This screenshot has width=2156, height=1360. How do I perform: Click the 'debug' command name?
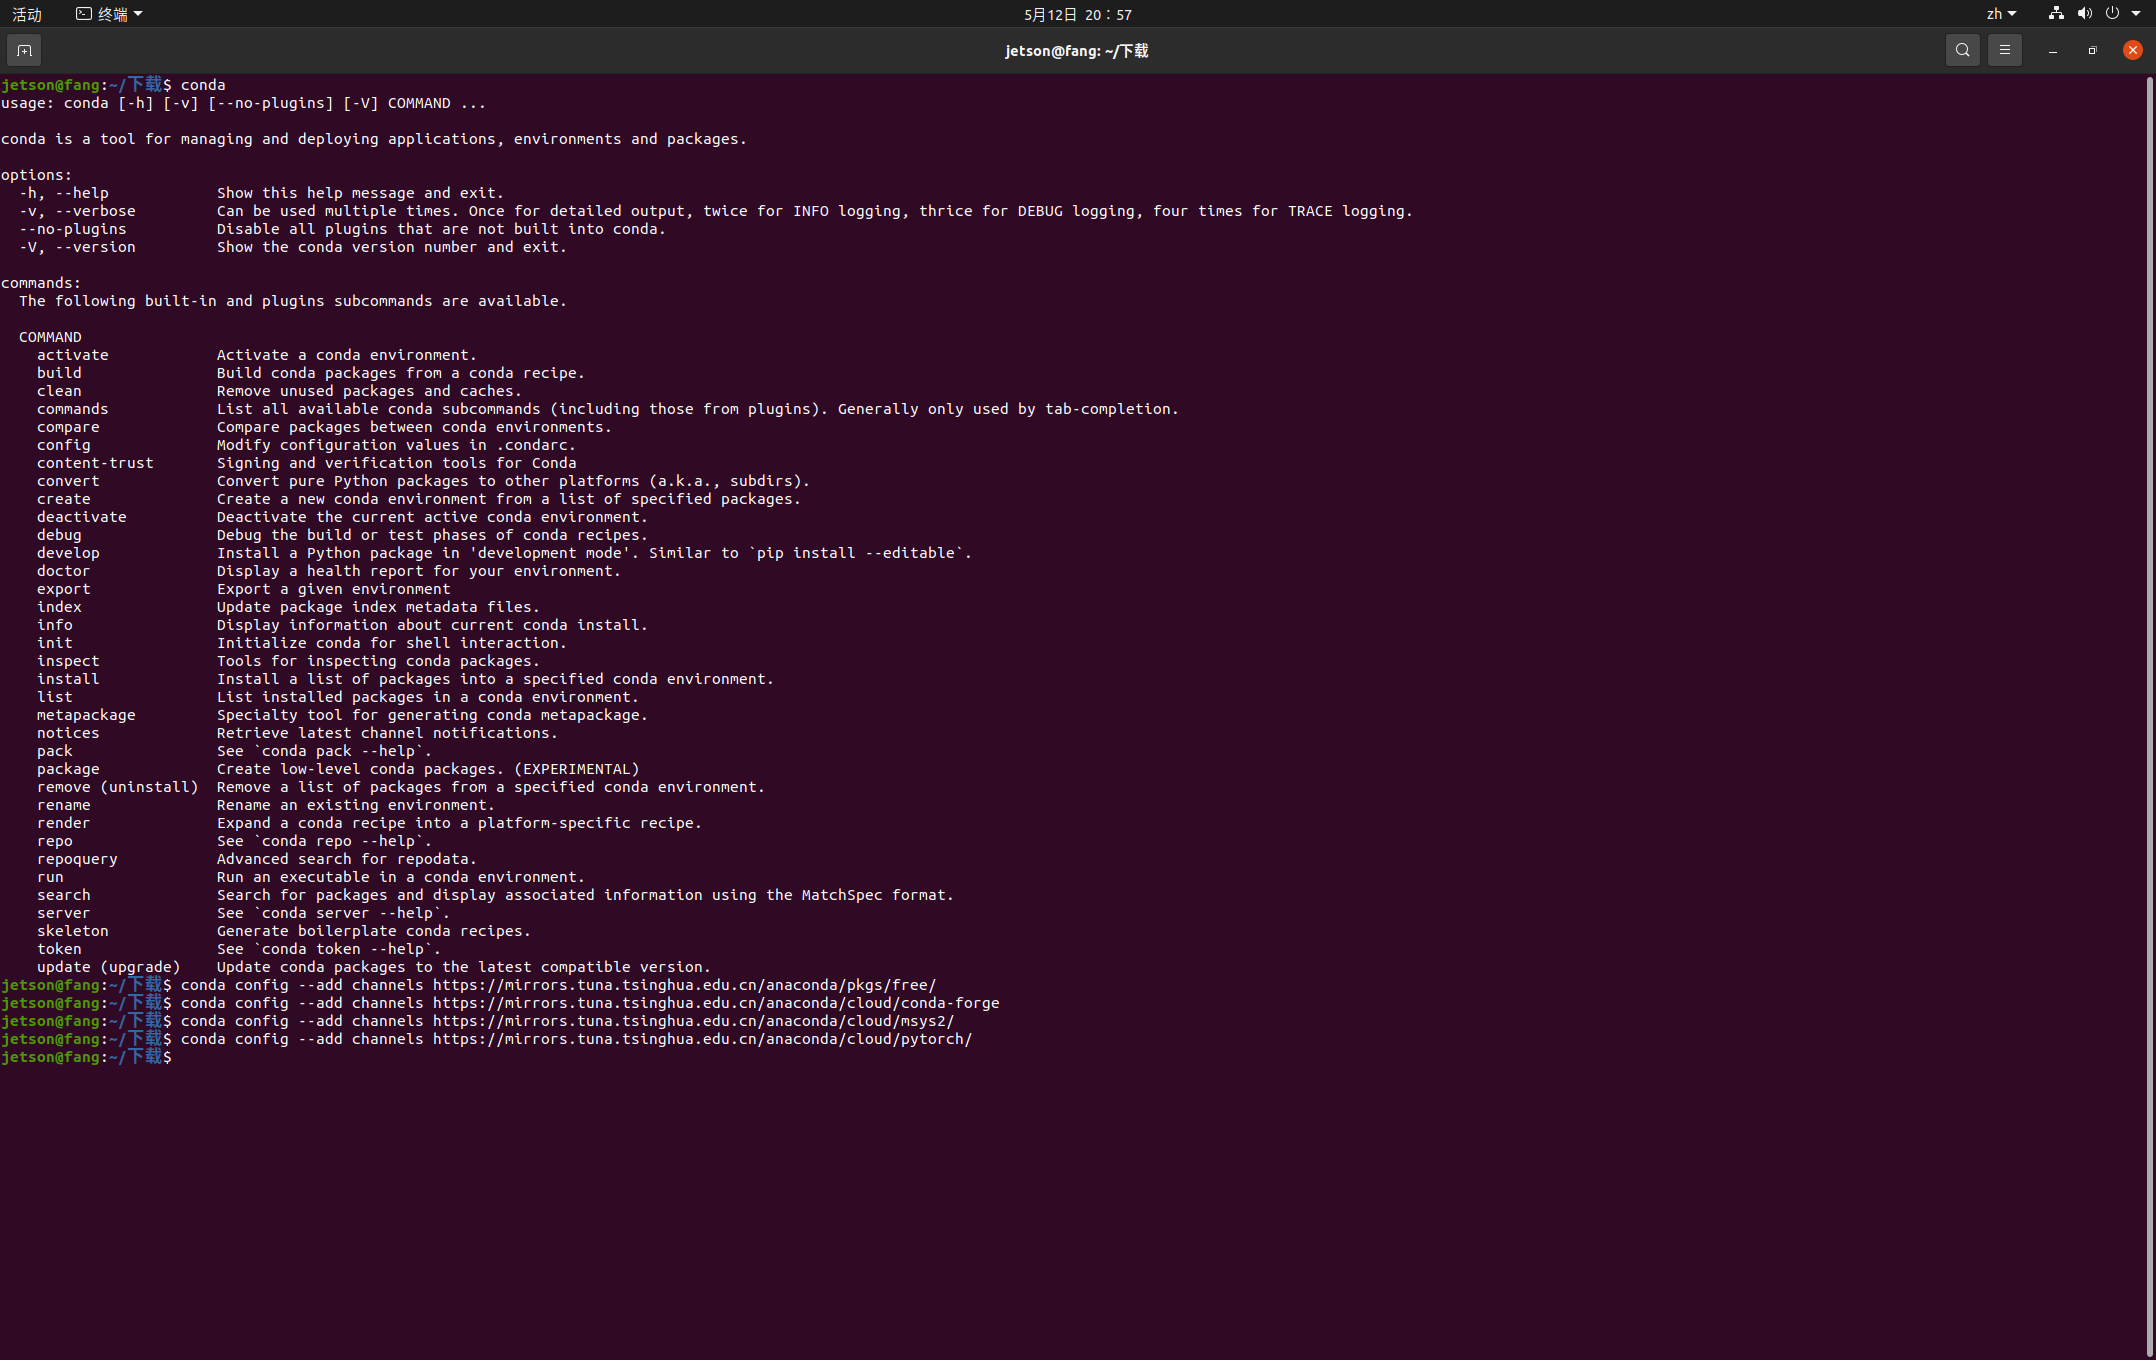[x=59, y=535]
